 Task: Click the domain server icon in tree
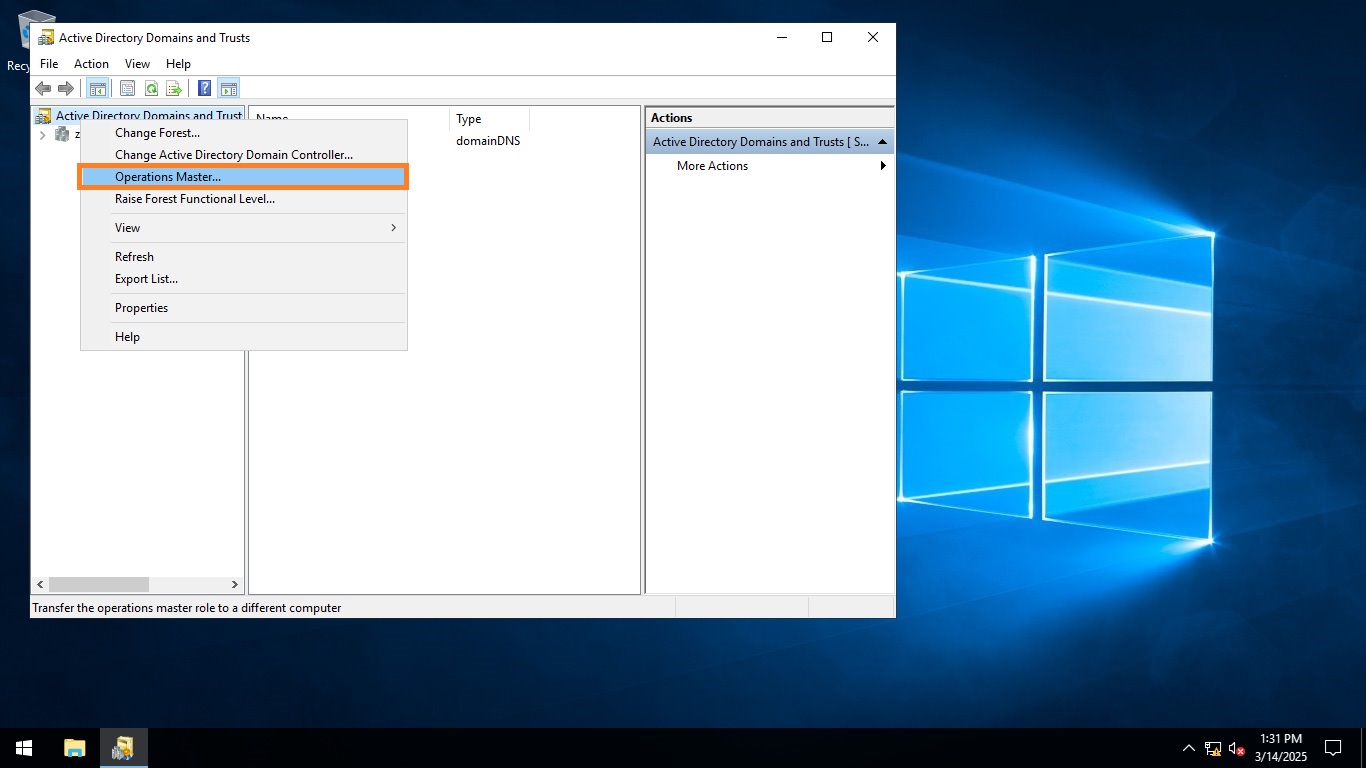[x=62, y=134]
